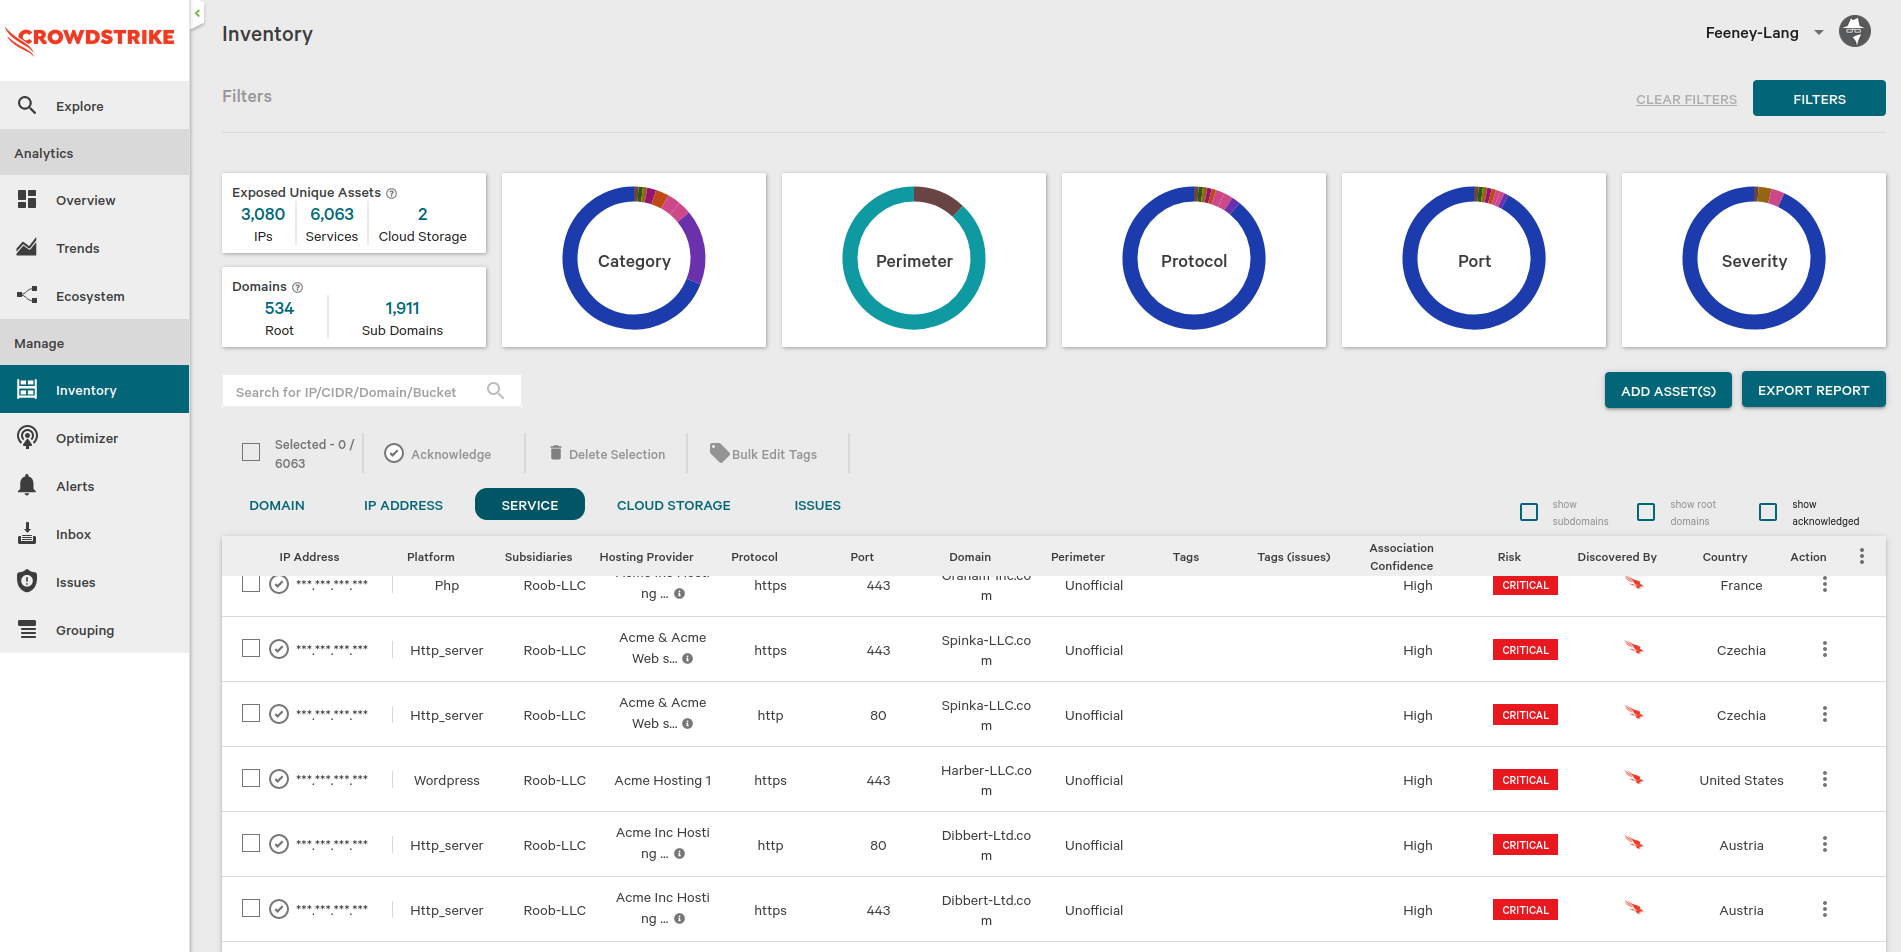Check the Dibbert-Ltd https 443 row
The height and width of the screenshot is (952, 1901).
[x=251, y=908]
